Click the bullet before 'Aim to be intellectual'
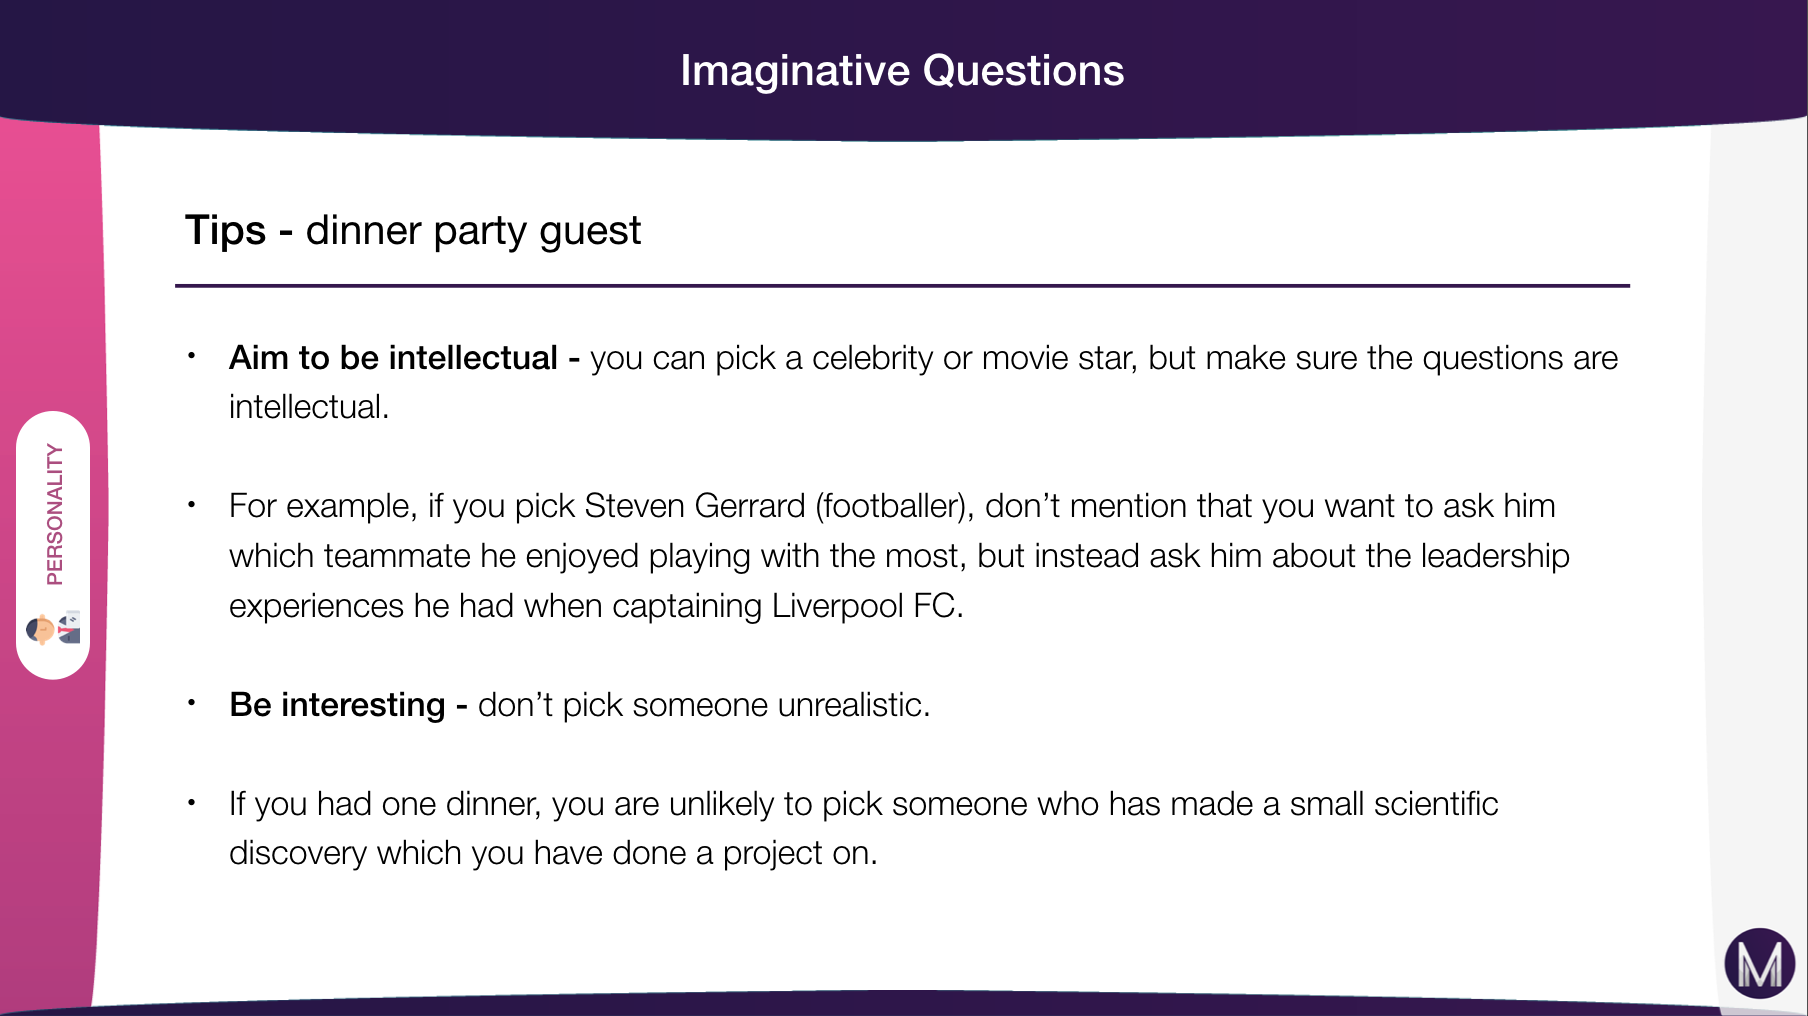 click(x=191, y=356)
